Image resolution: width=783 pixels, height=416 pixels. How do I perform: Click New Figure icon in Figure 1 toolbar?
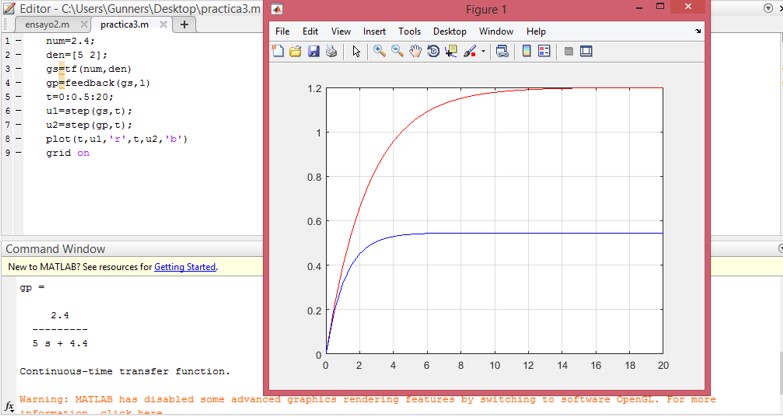click(278, 51)
